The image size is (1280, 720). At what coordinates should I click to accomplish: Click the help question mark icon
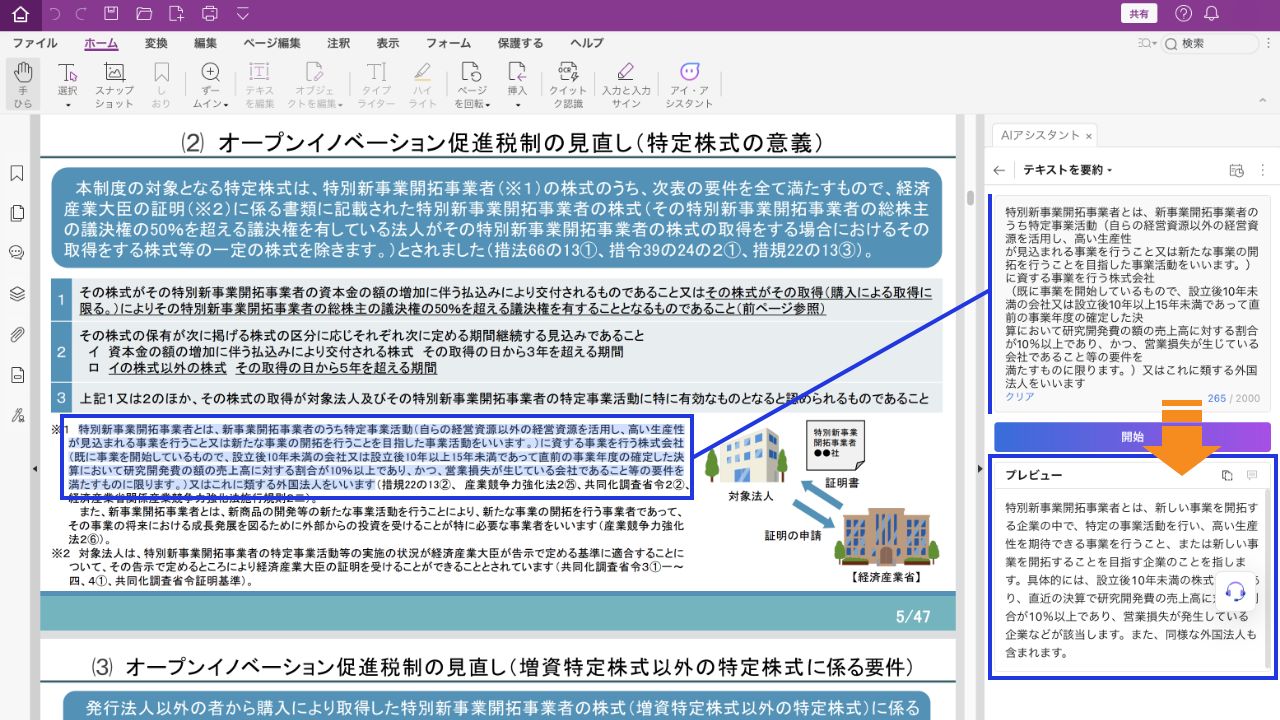coord(1184,14)
